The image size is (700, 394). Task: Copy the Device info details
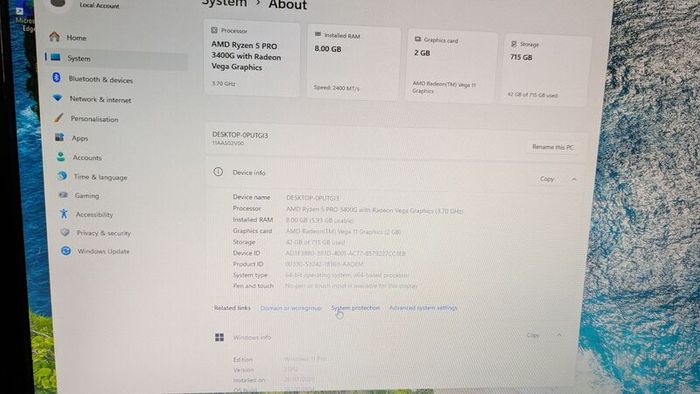(x=547, y=179)
